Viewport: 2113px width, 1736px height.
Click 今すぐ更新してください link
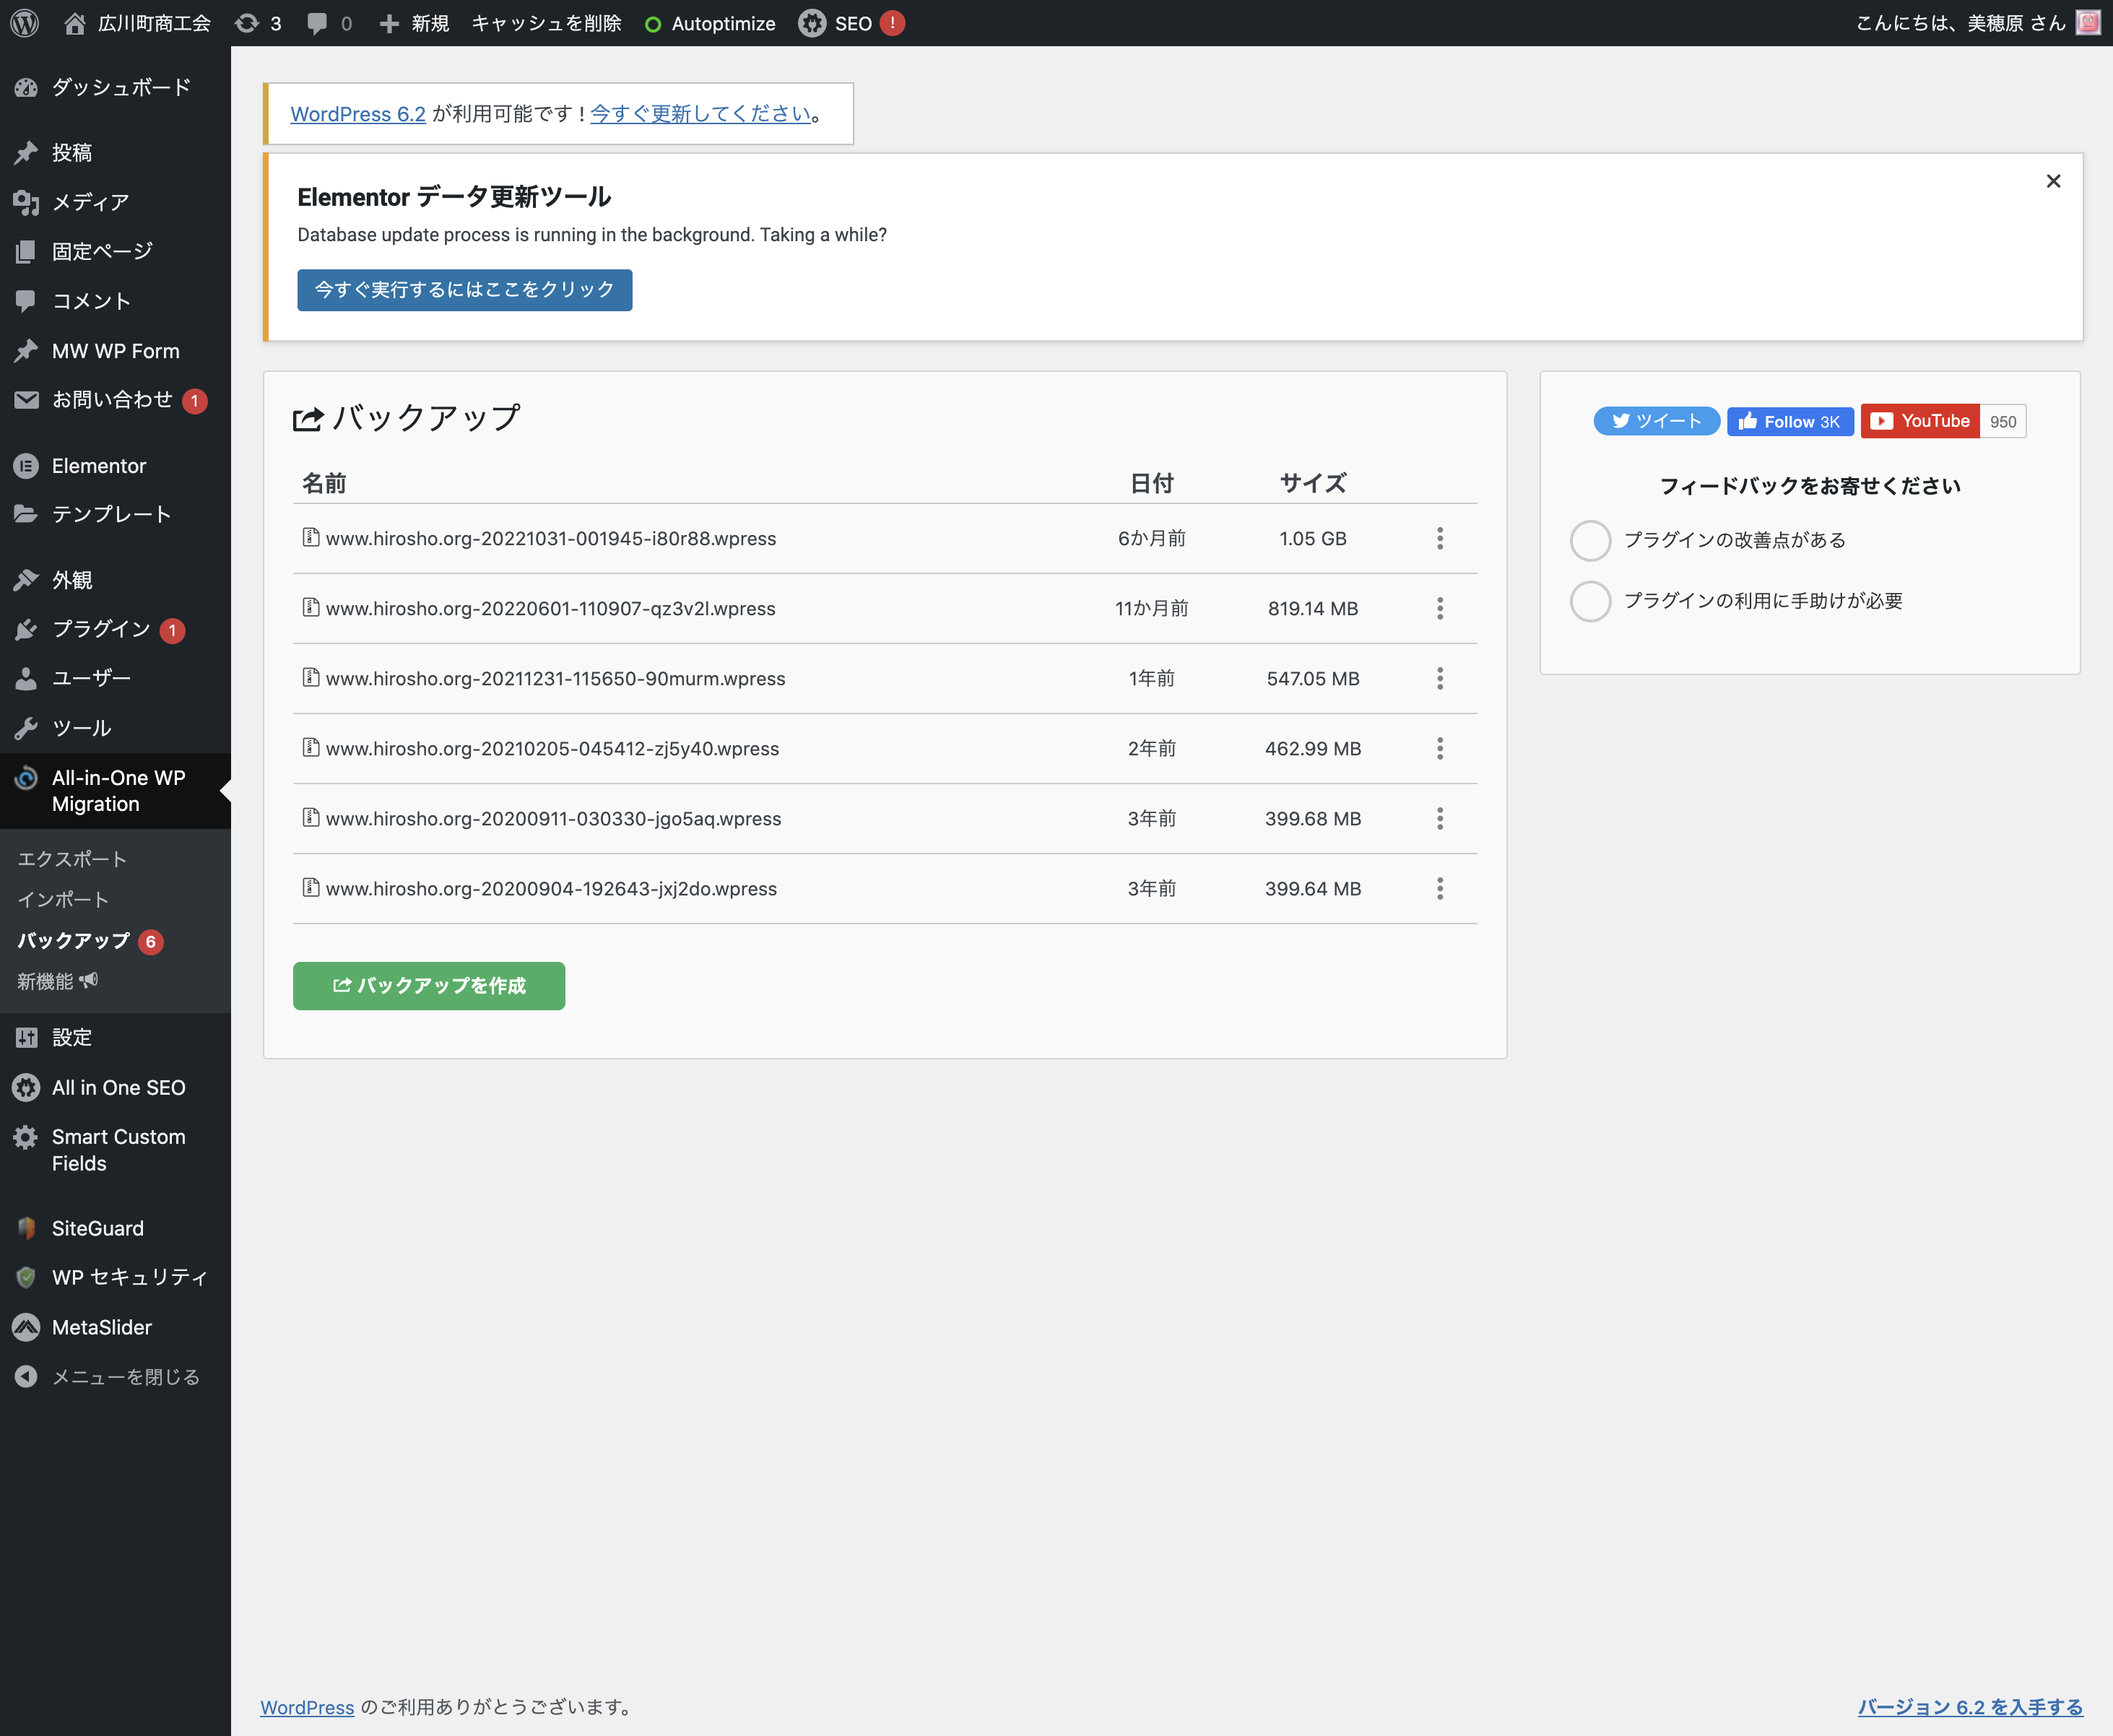click(x=700, y=114)
